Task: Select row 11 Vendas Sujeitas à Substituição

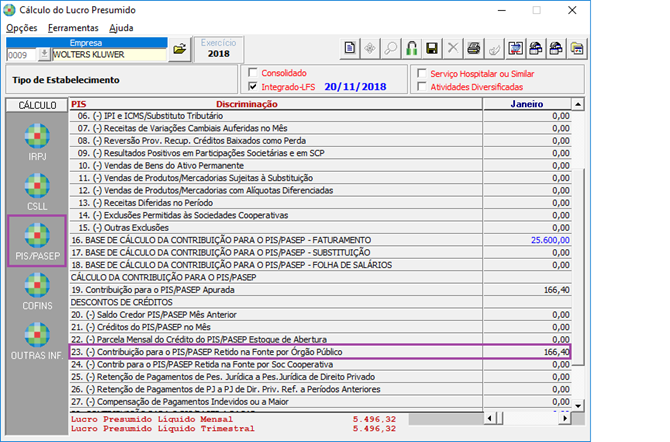Action: pyautogui.click(x=320, y=178)
